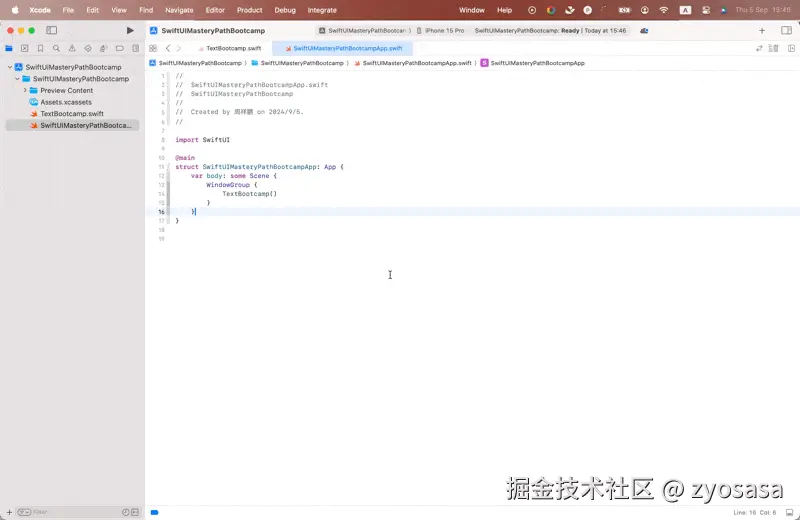Click the TextBootcamp() code line
Viewport: 800px width, 520px height.
pyautogui.click(x=249, y=194)
